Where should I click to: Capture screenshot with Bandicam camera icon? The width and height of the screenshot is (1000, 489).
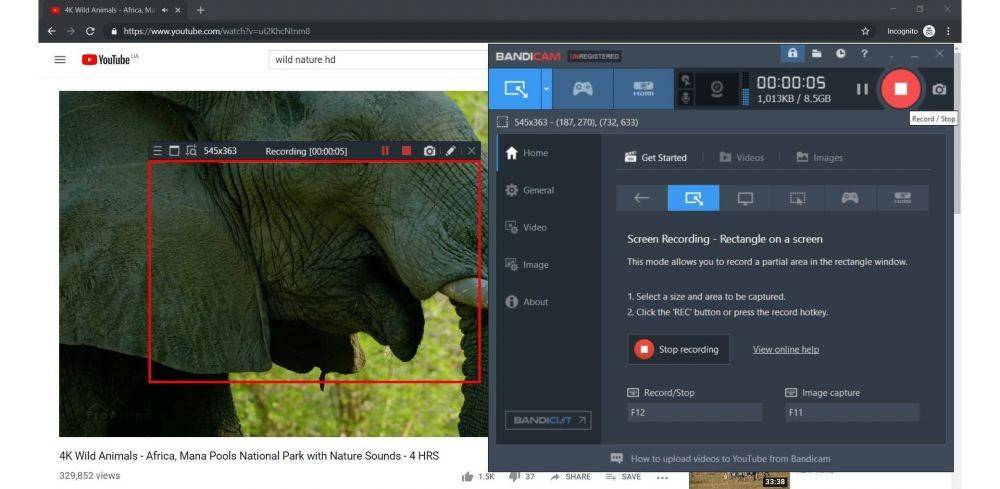click(x=939, y=89)
